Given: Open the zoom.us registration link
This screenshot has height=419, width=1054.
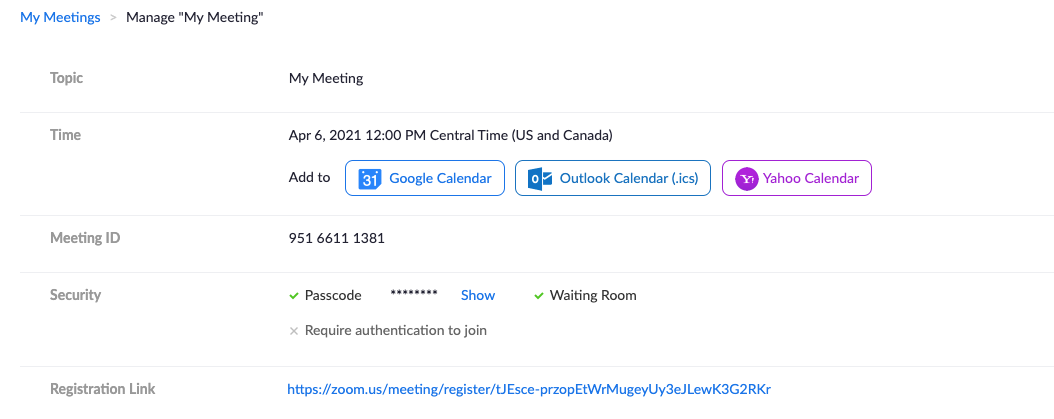Looking at the screenshot, I should [529, 389].
